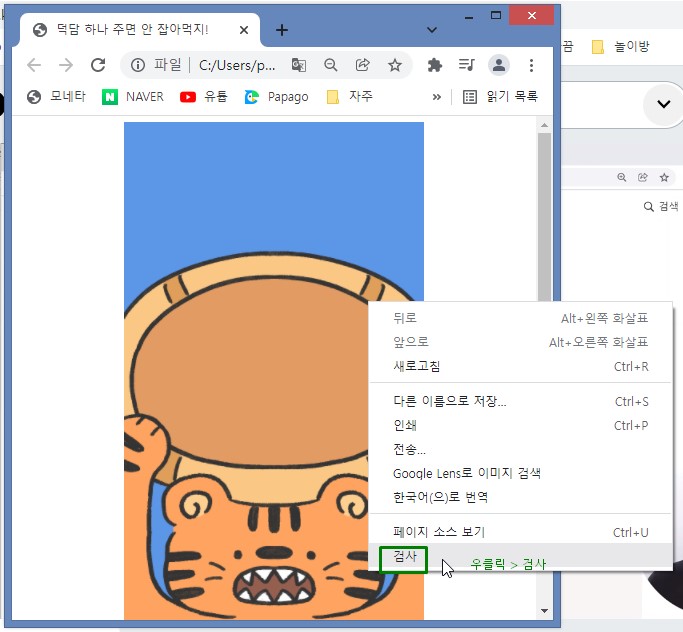Image resolution: width=683 pixels, height=632 pixels.
Task: Open NAVER bookmark
Action: coord(133,97)
